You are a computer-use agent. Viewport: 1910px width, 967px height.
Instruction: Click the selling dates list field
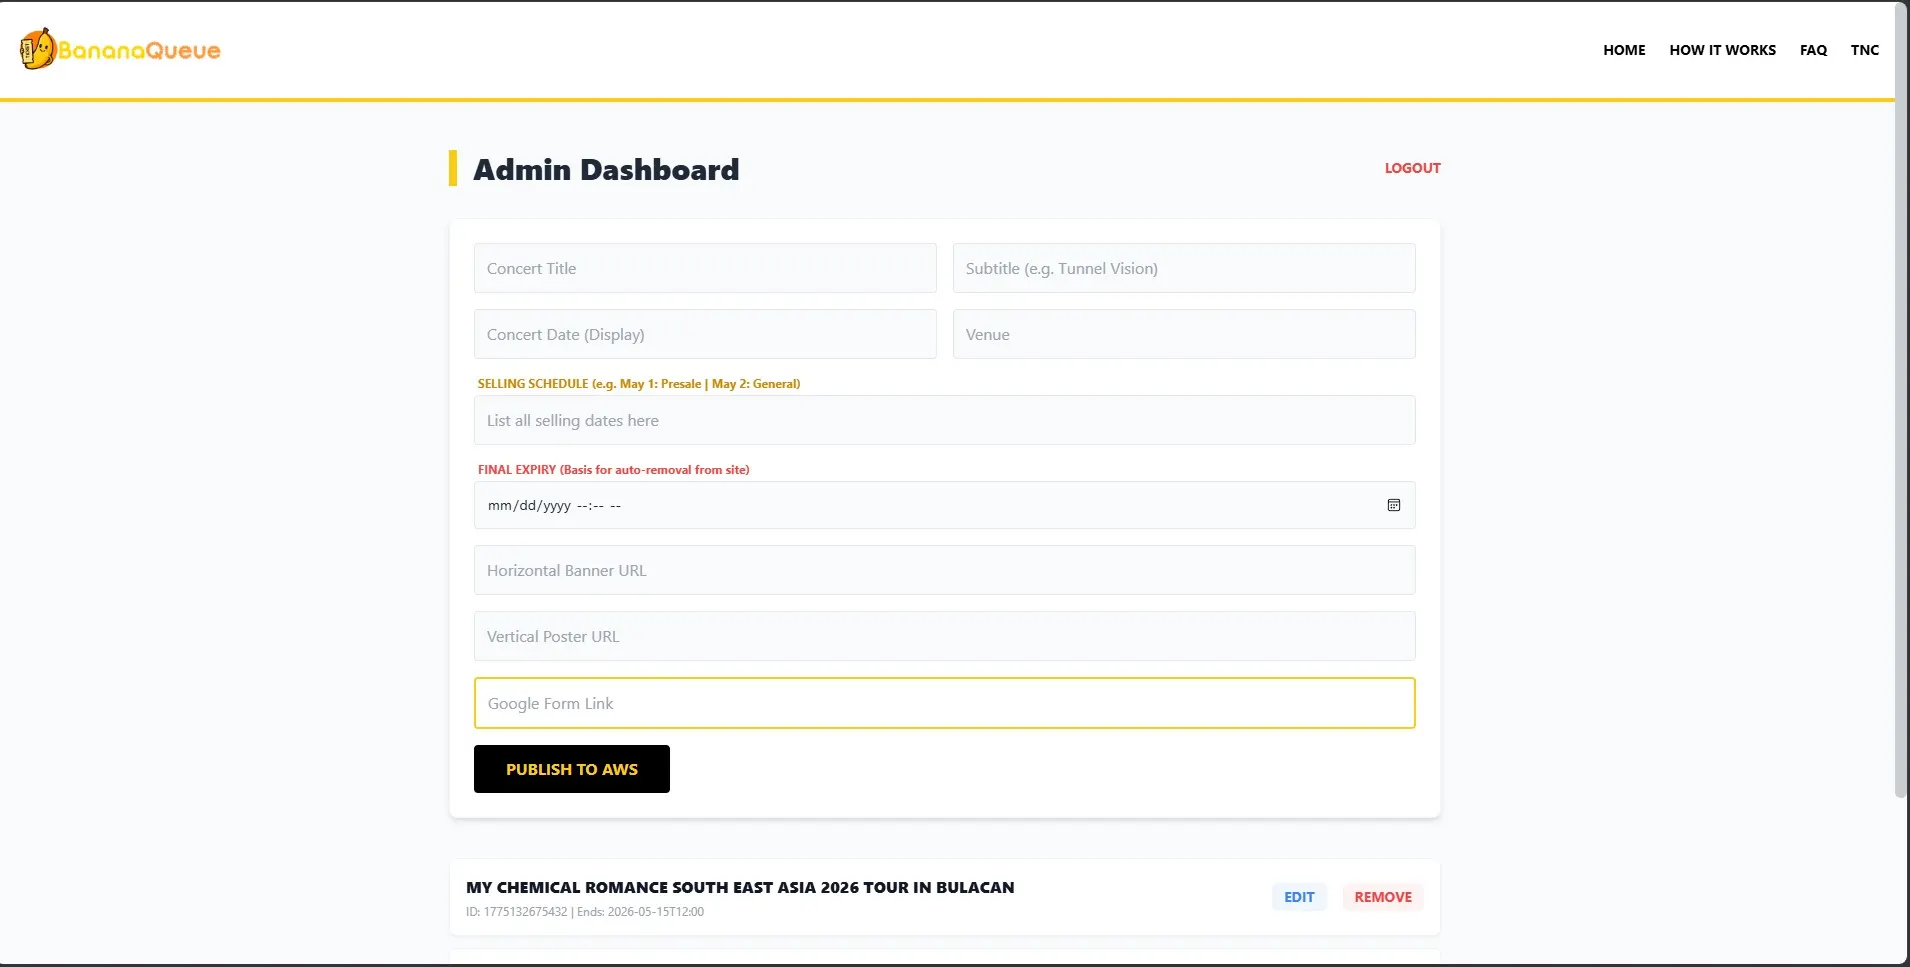click(944, 420)
